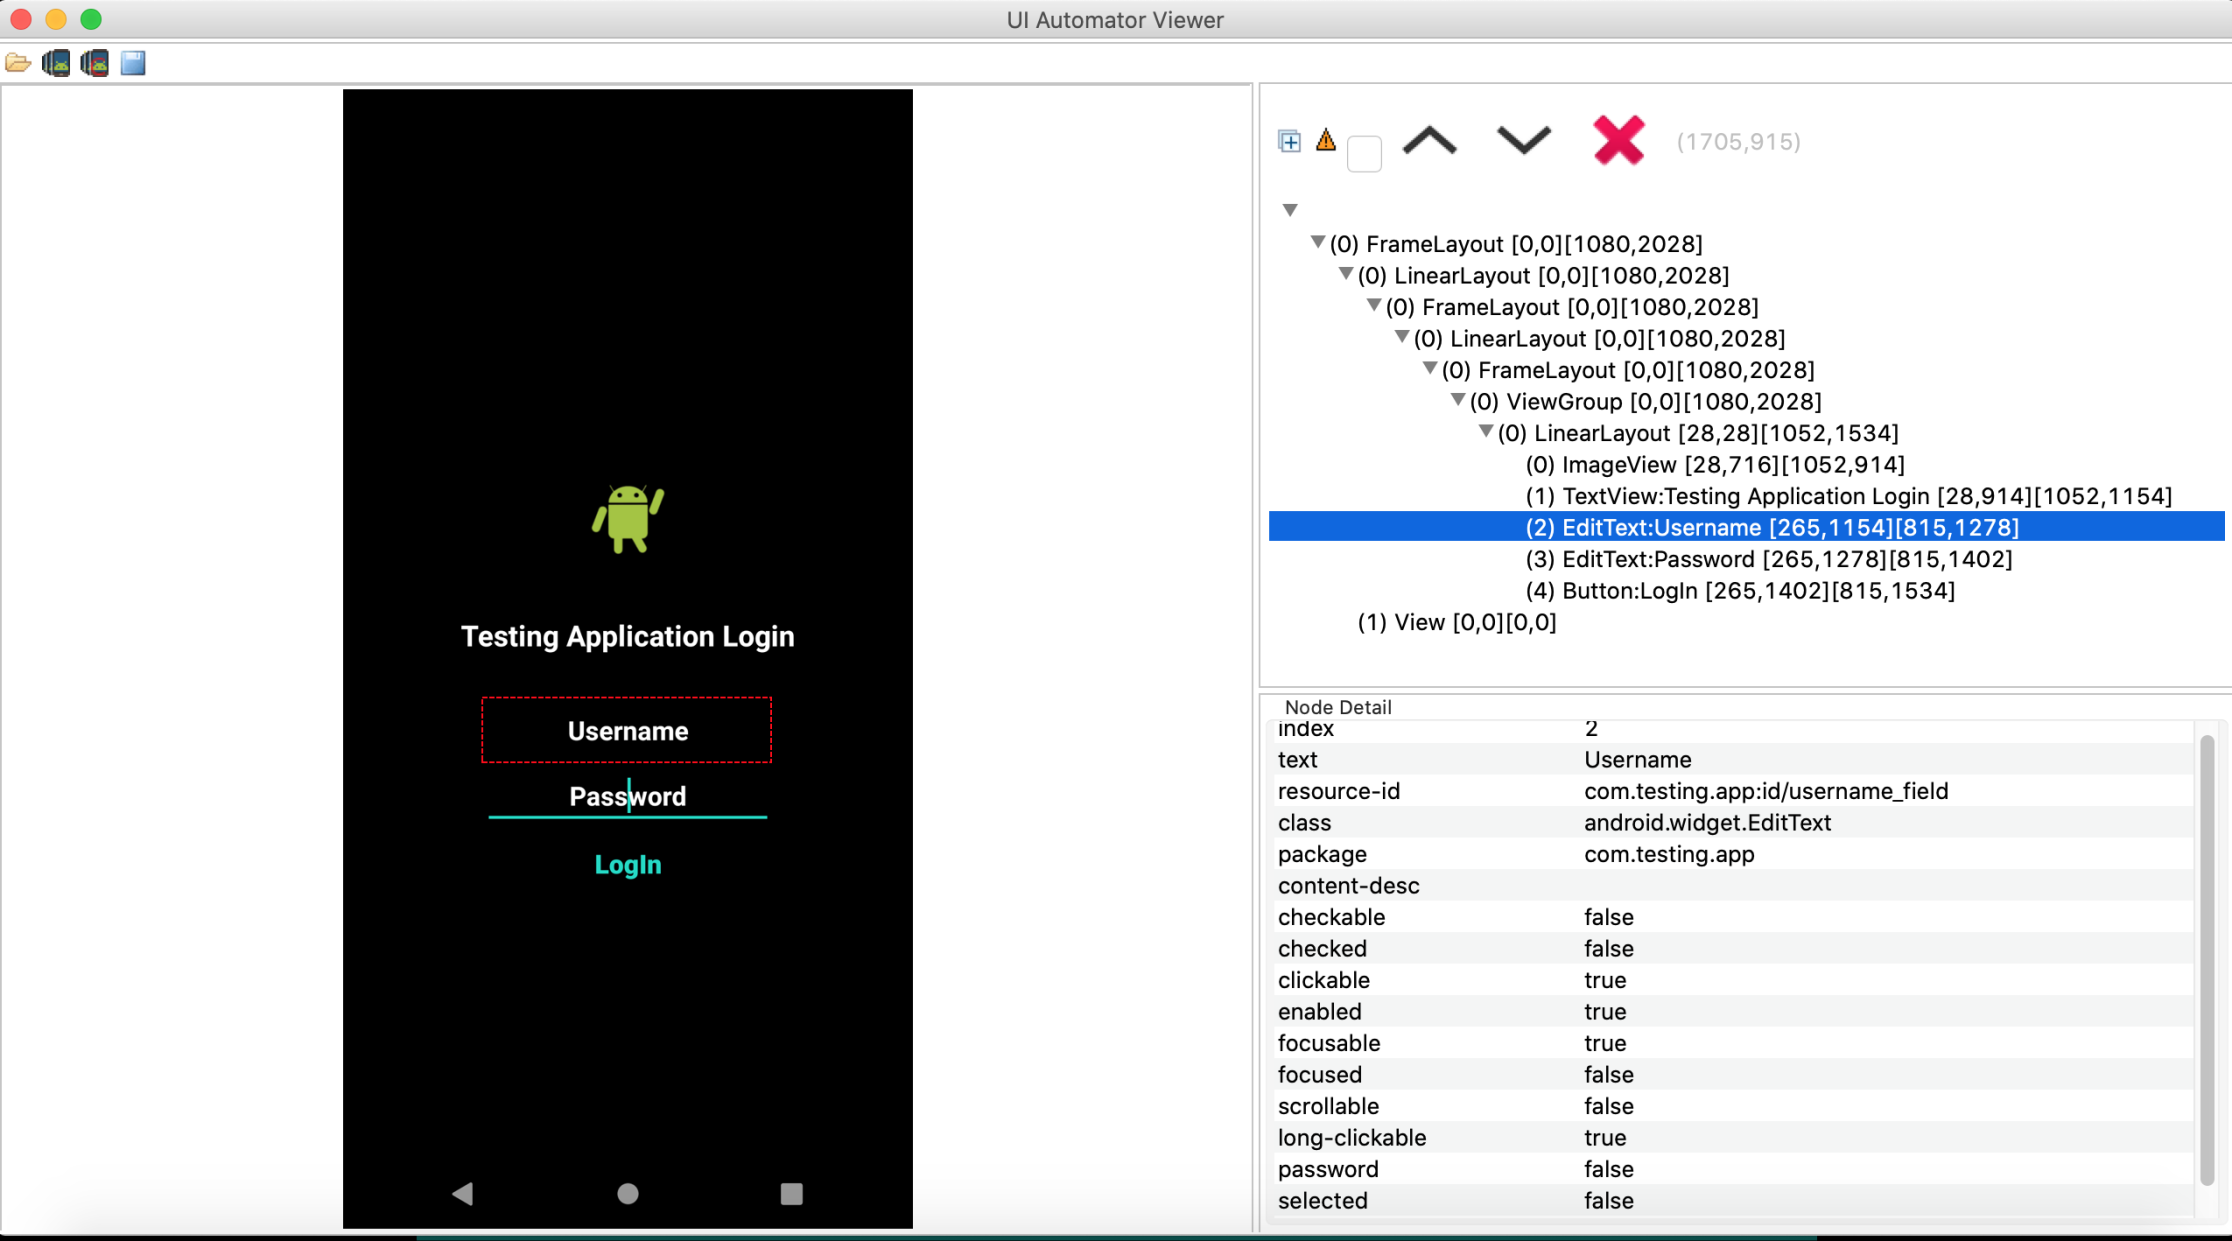Image resolution: width=2232 pixels, height=1241 pixels.
Task: Click Android back navigation triangle
Action: pos(462,1194)
